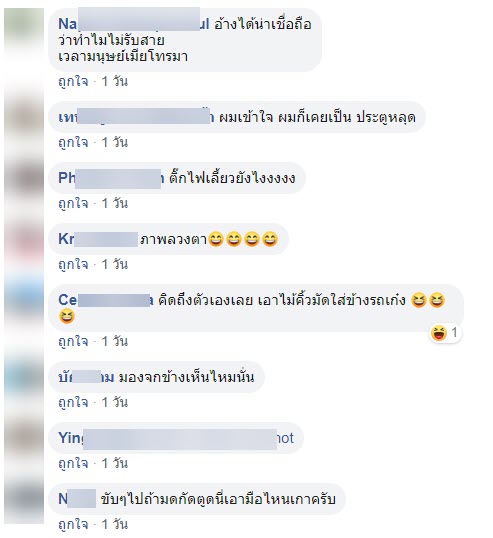This screenshot has width=493, height=538.
Task: Click ถูกใจ under the ประตูหลุด comment
Action: click(x=73, y=142)
